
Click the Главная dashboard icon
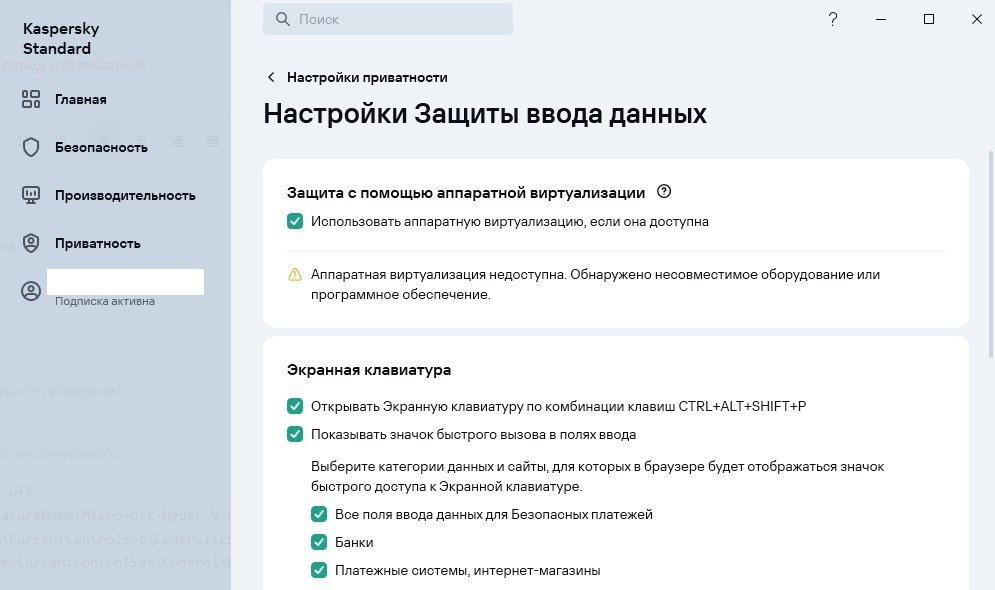point(30,99)
